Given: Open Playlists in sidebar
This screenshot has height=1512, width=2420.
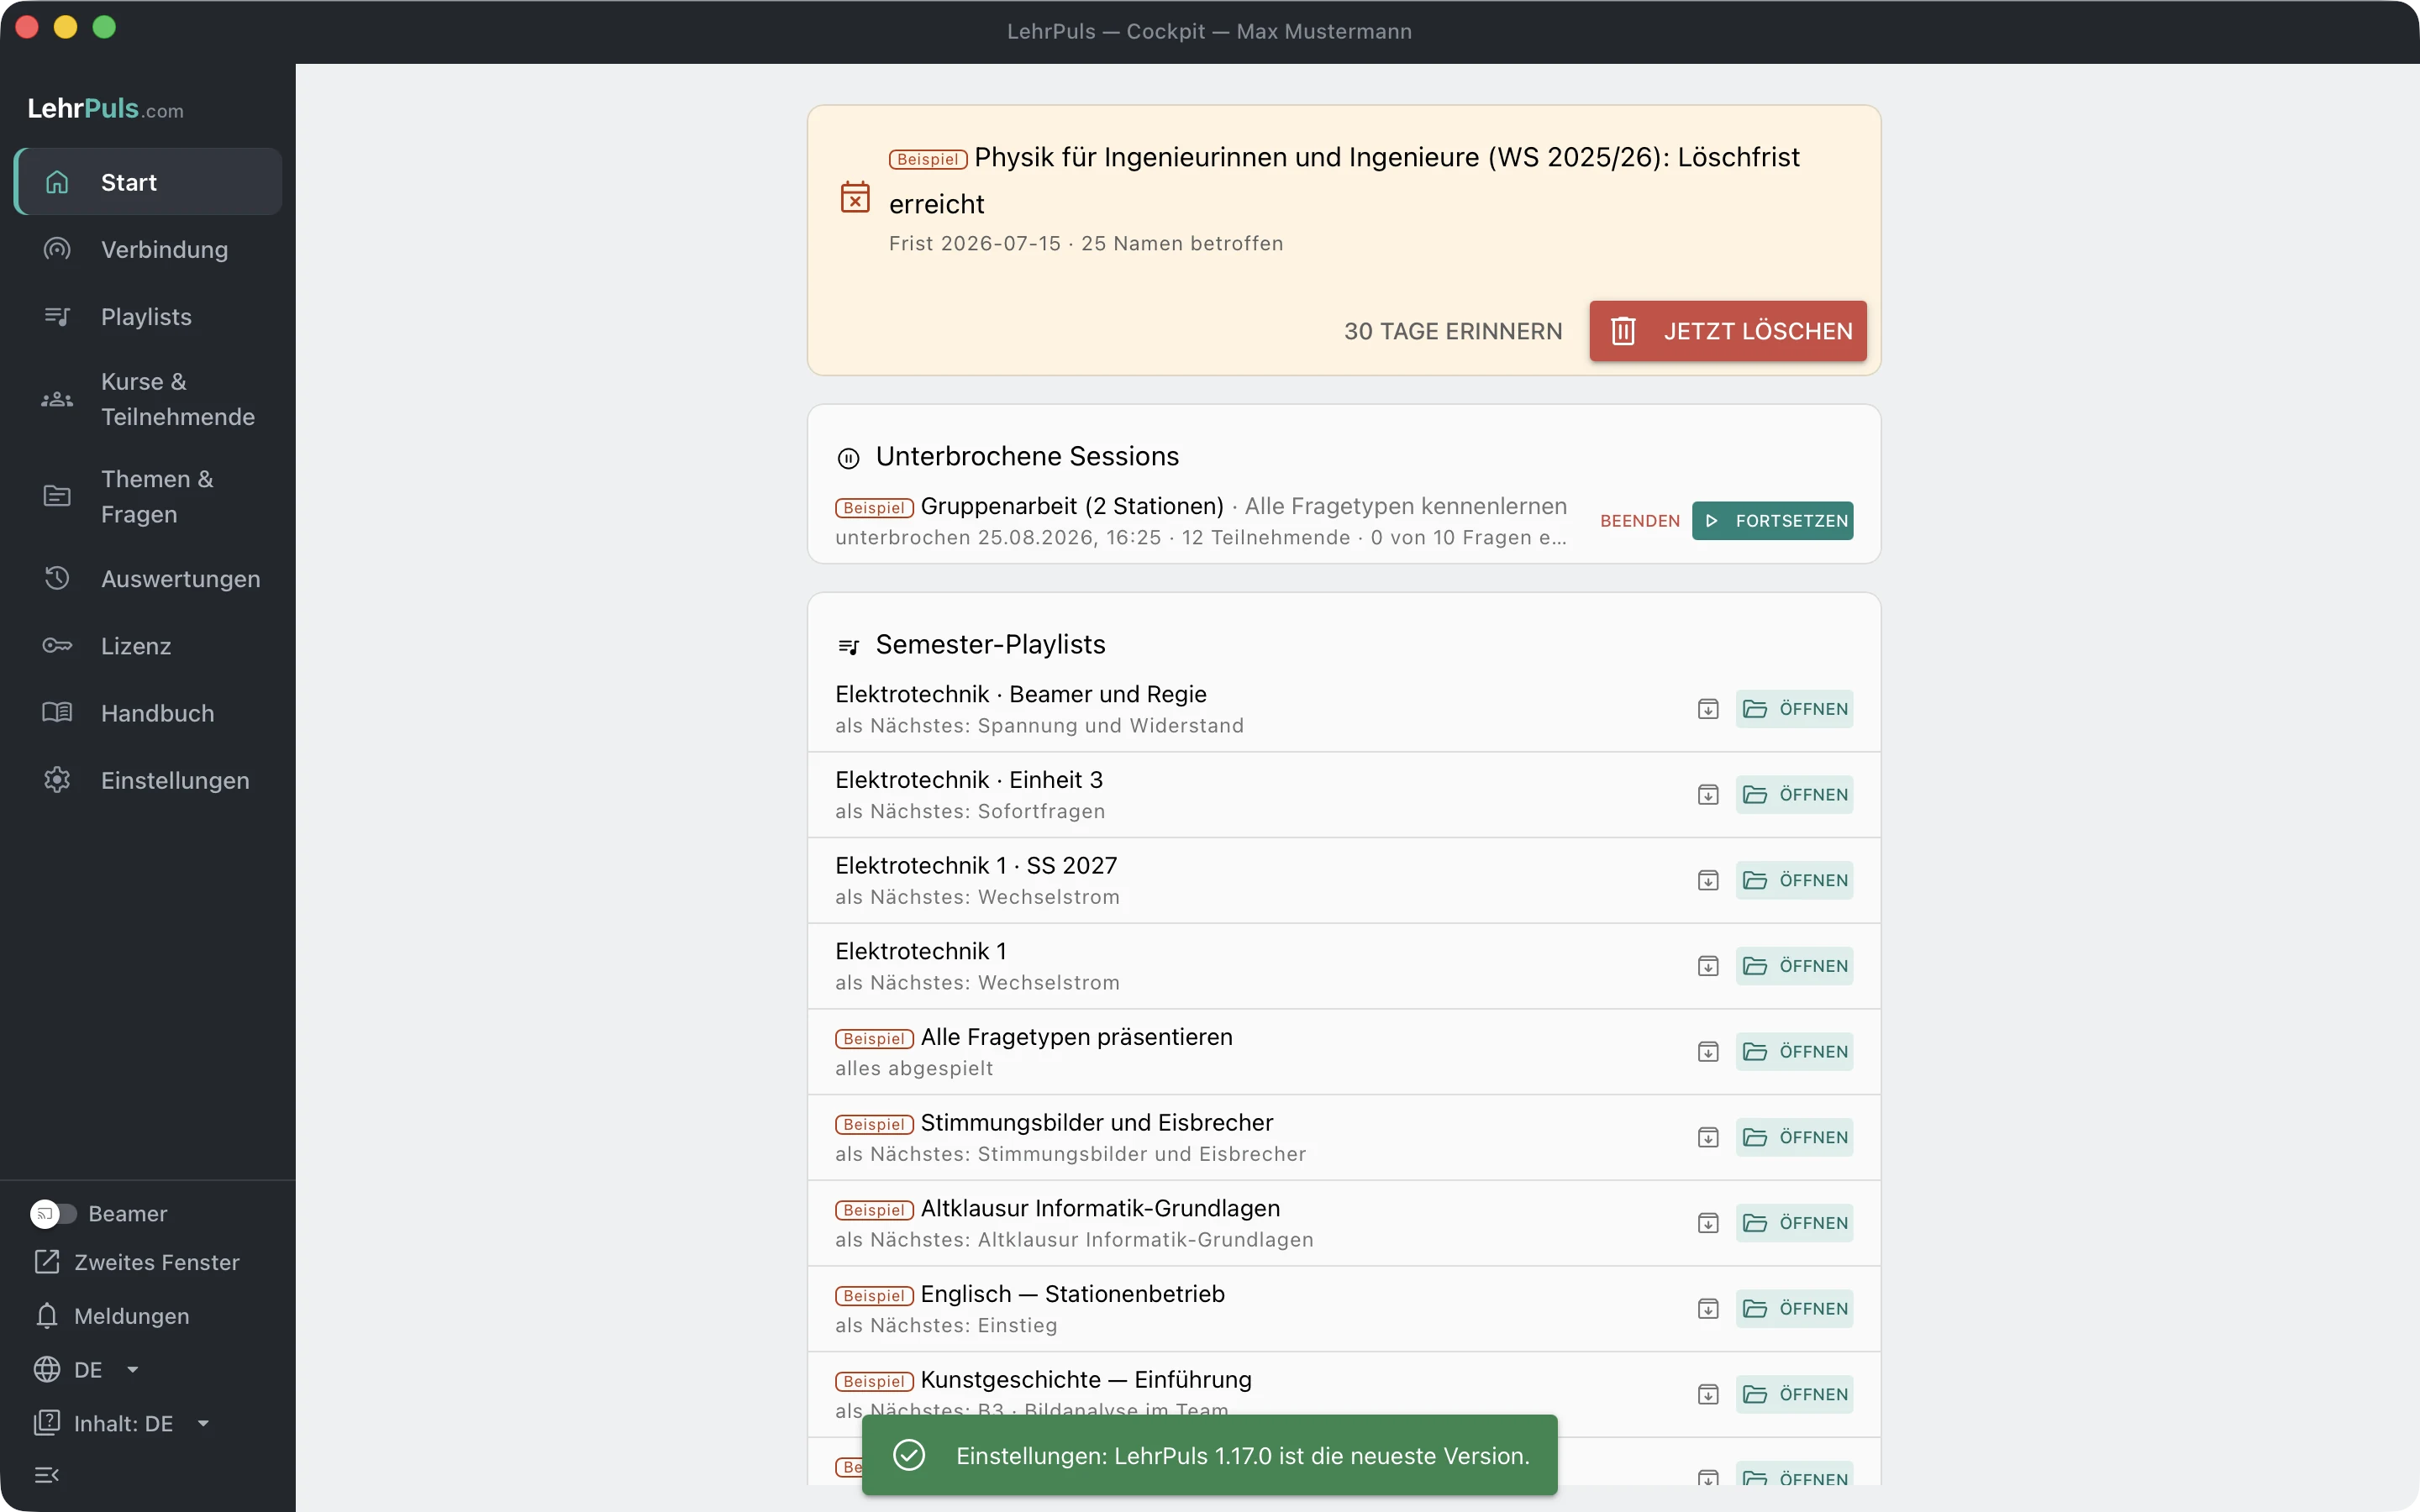Looking at the screenshot, I should tap(148, 316).
